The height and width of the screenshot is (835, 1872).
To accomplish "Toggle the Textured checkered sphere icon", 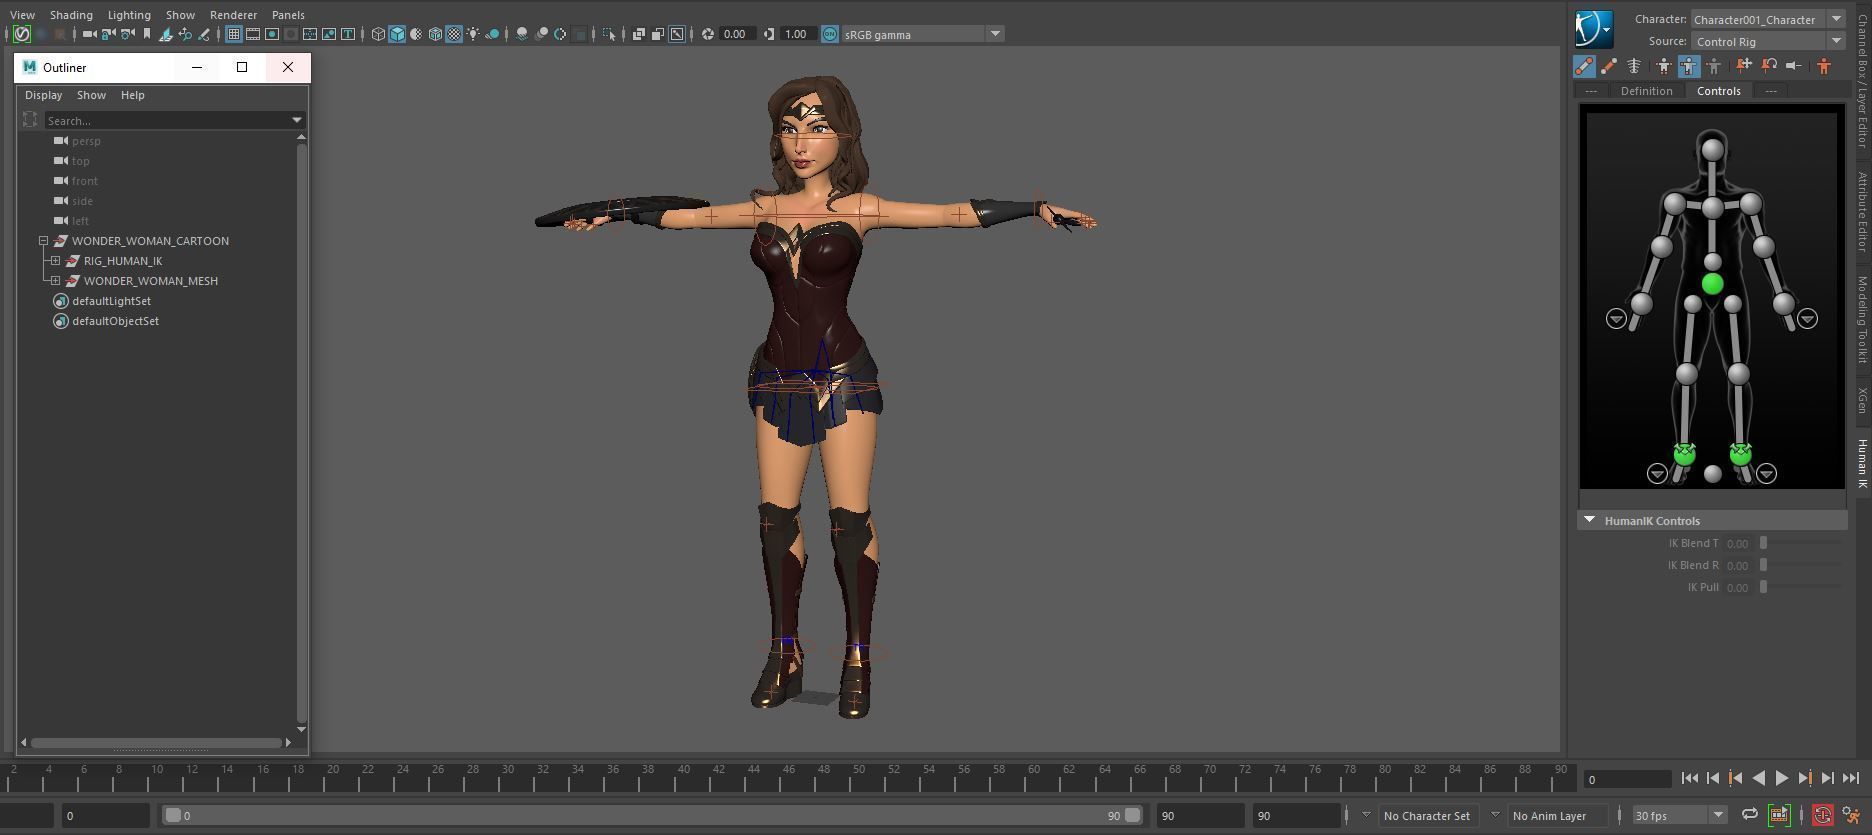I will (x=454, y=34).
